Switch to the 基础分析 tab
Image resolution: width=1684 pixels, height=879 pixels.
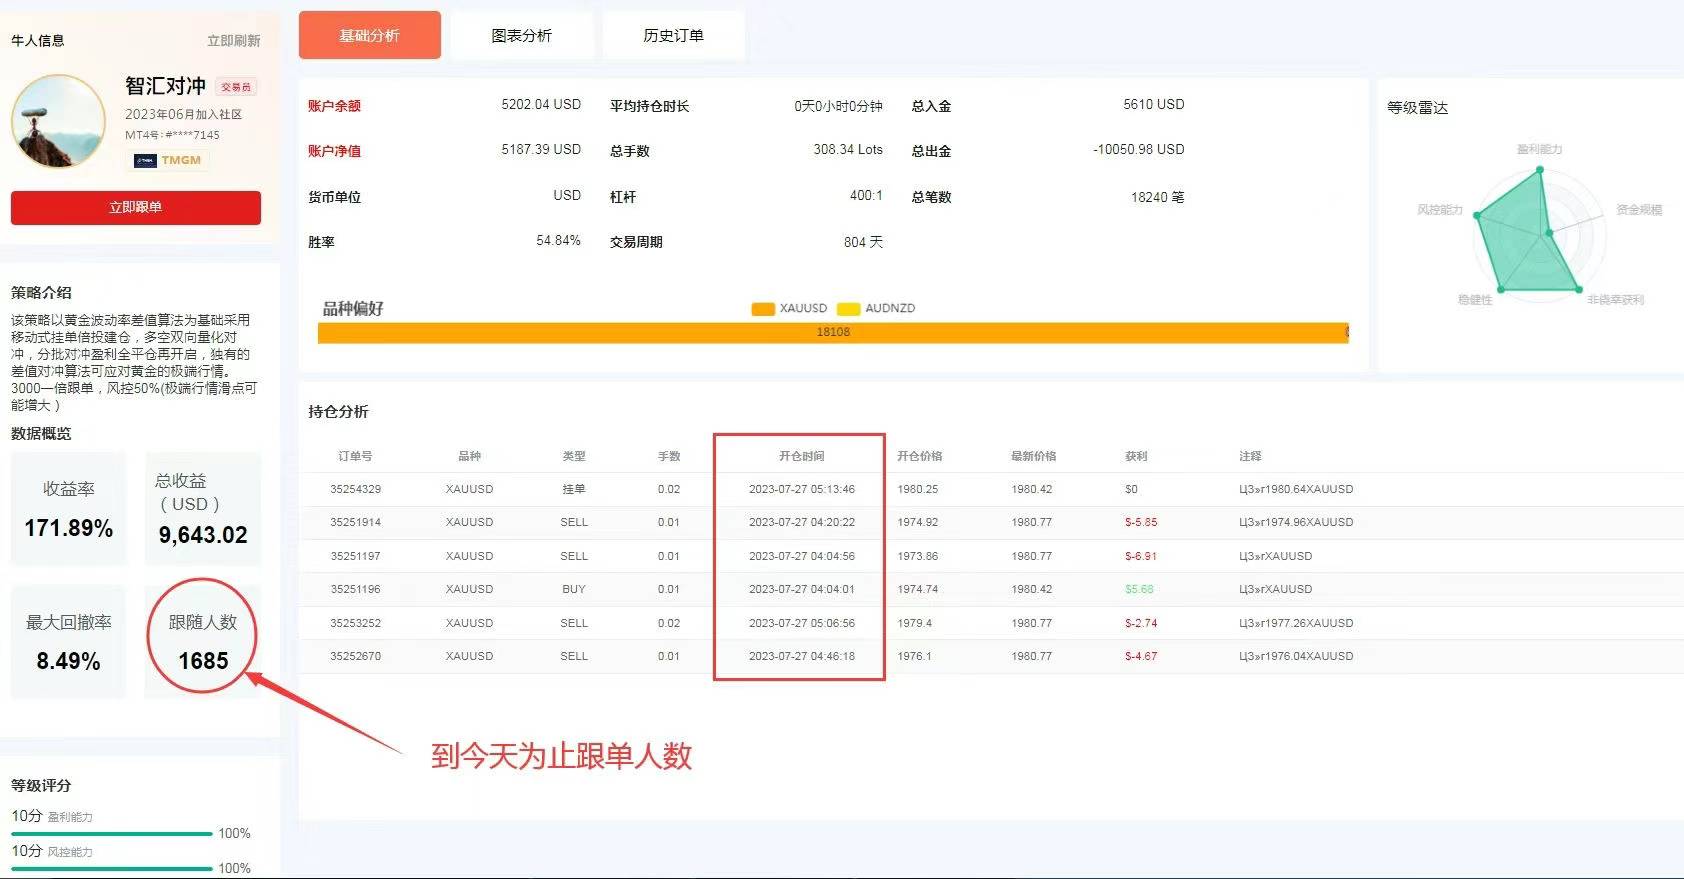point(370,35)
